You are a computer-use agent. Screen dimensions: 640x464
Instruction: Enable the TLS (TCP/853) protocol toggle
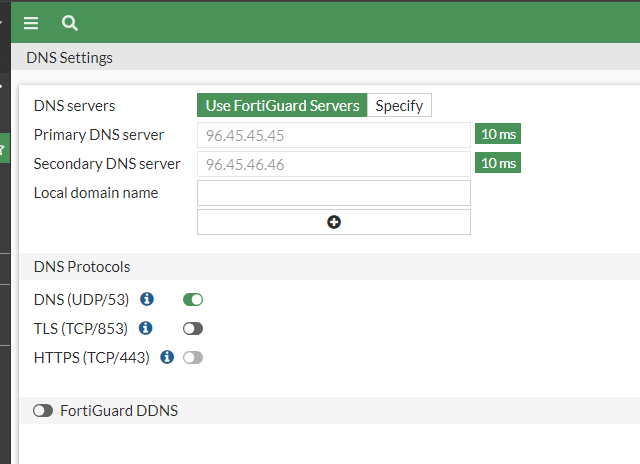pyautogui.click(x=193, y=328)
